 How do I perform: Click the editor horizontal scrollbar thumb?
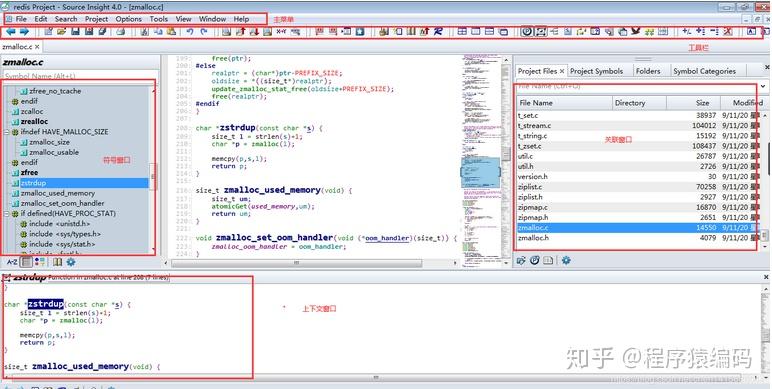[x=296, y=263]
